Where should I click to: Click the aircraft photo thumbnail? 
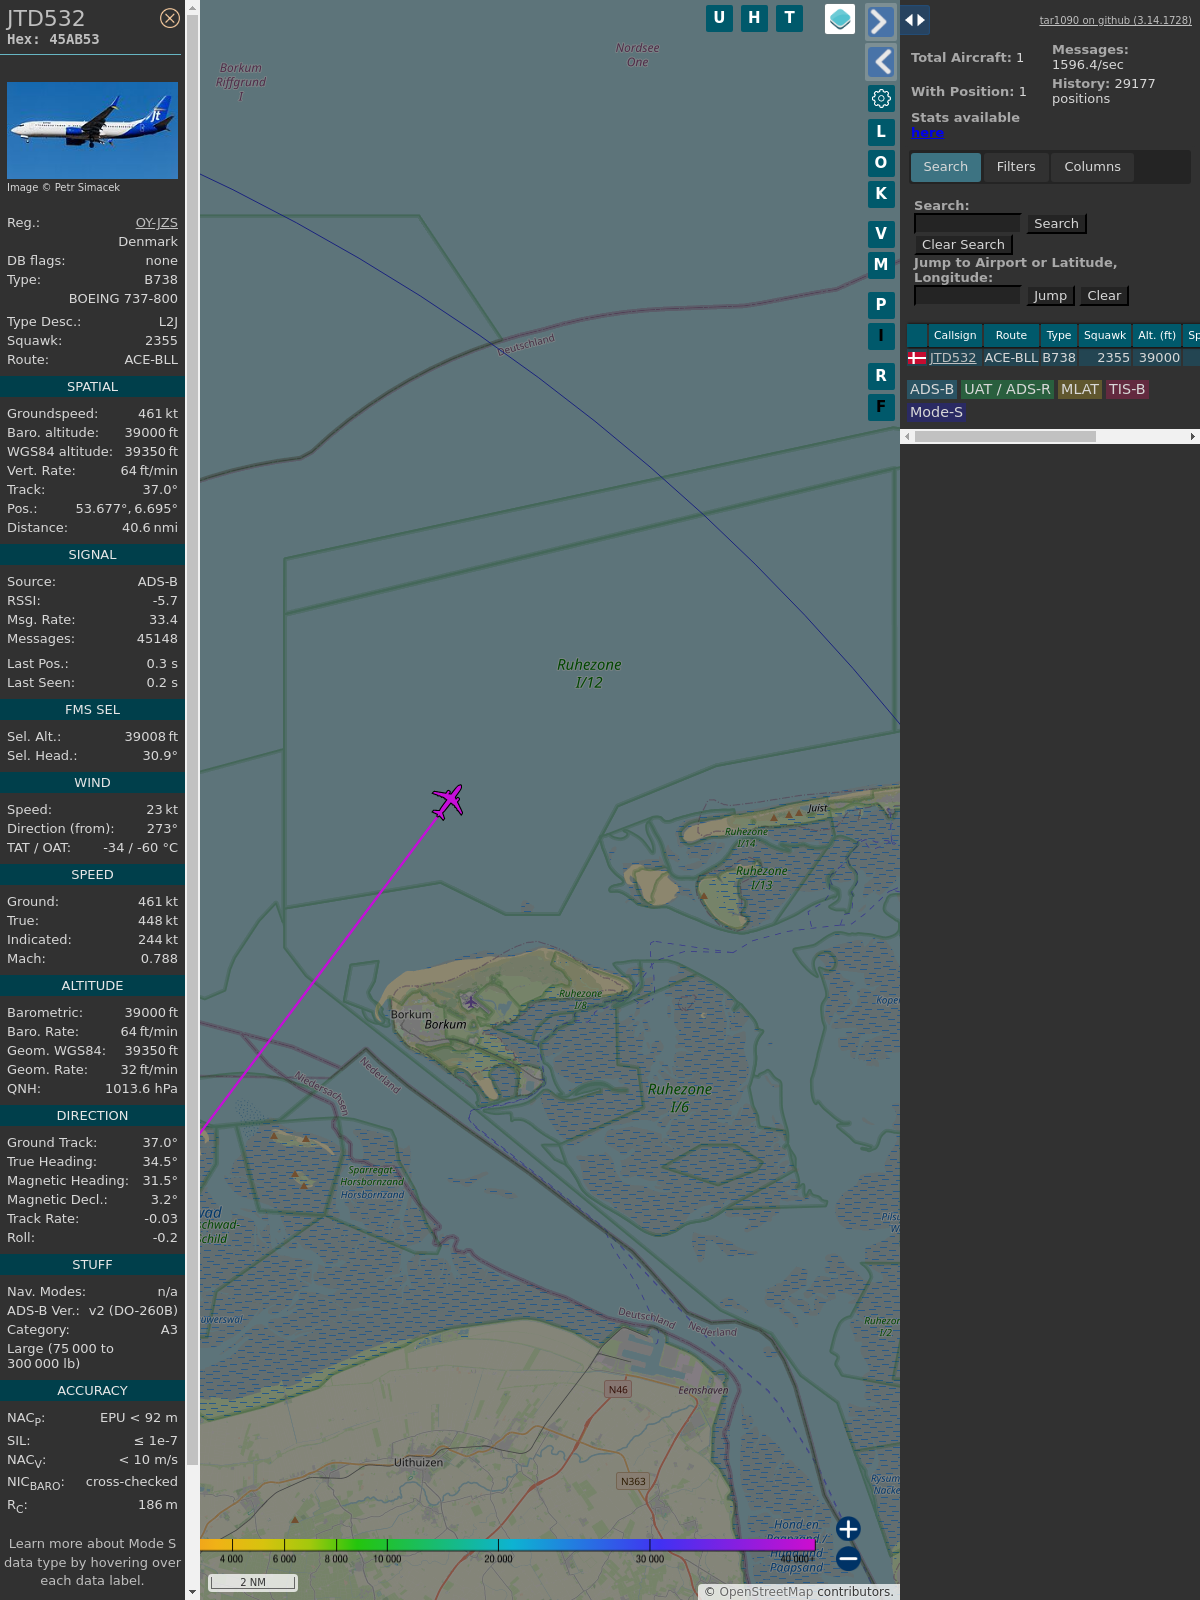92,130
